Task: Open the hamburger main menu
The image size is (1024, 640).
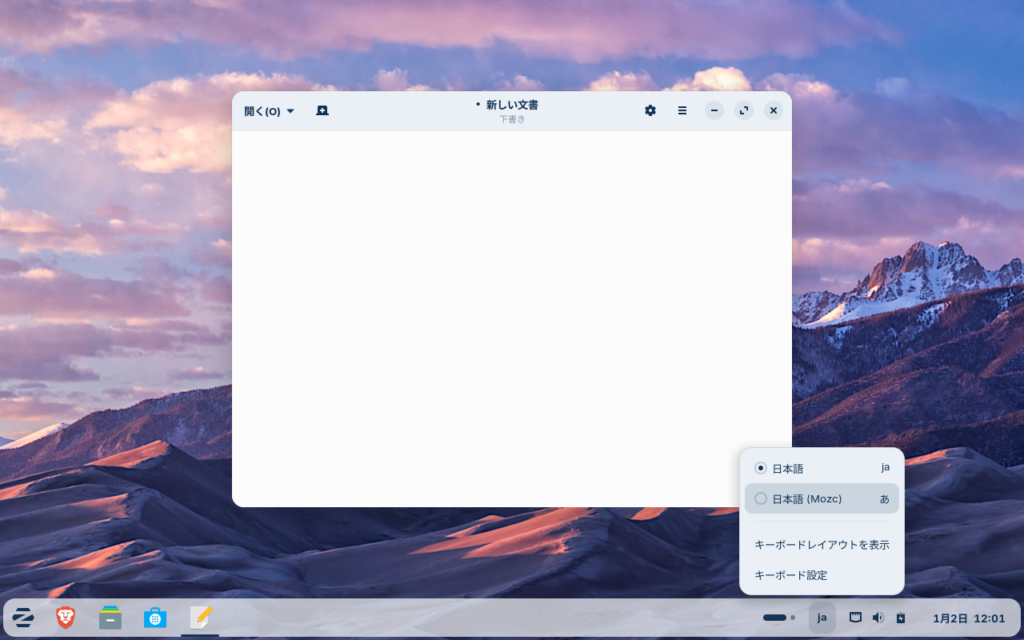Action: [682, 111]
